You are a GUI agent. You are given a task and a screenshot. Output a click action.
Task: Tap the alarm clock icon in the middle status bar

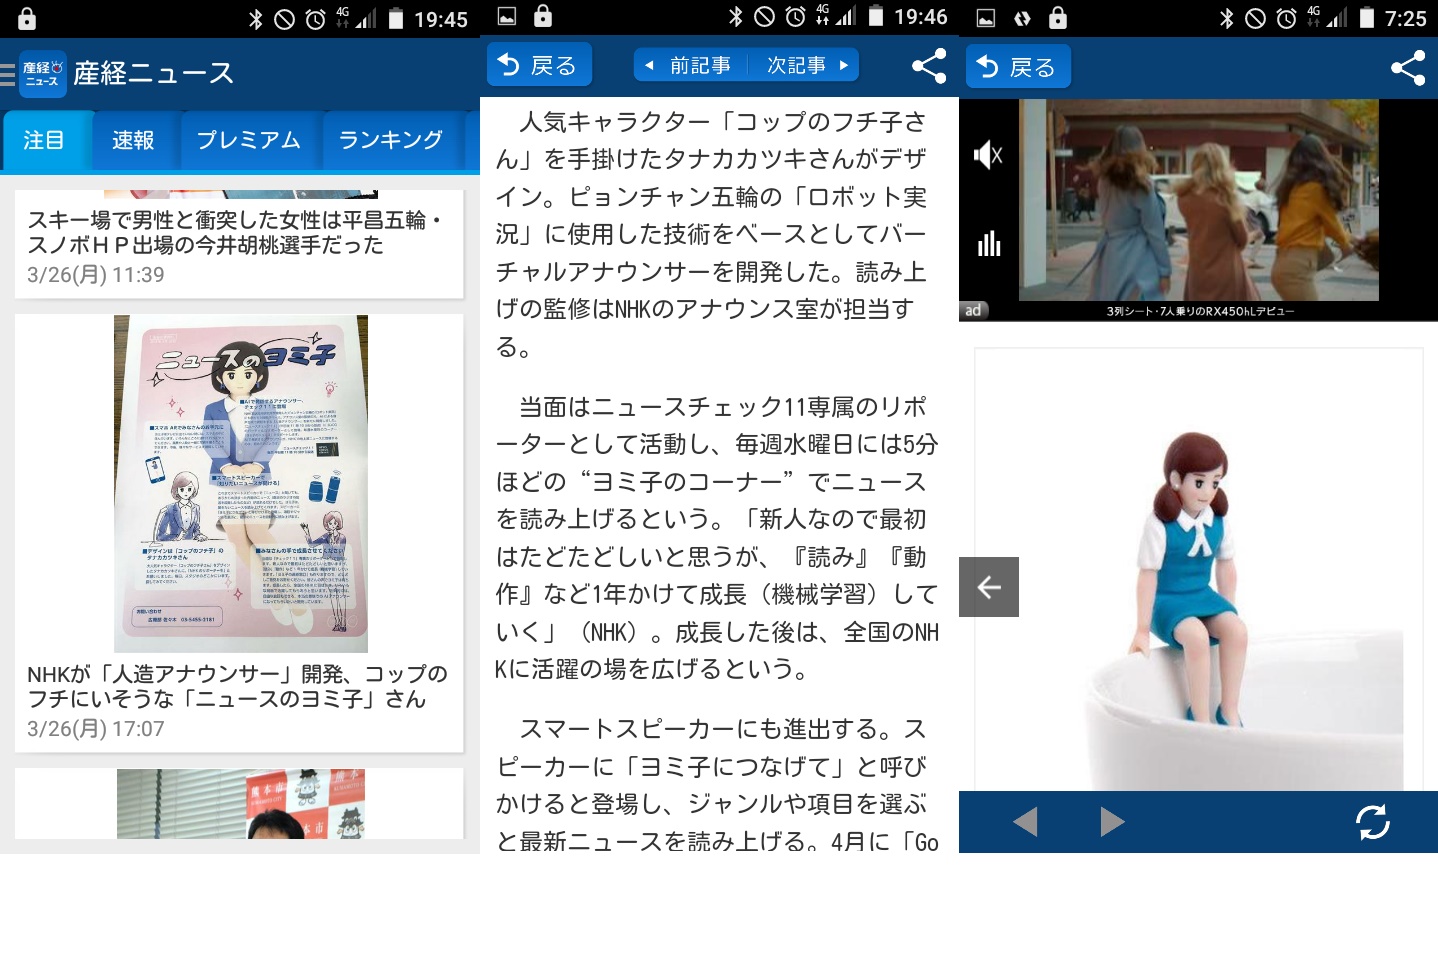click(x=796, y=17)
